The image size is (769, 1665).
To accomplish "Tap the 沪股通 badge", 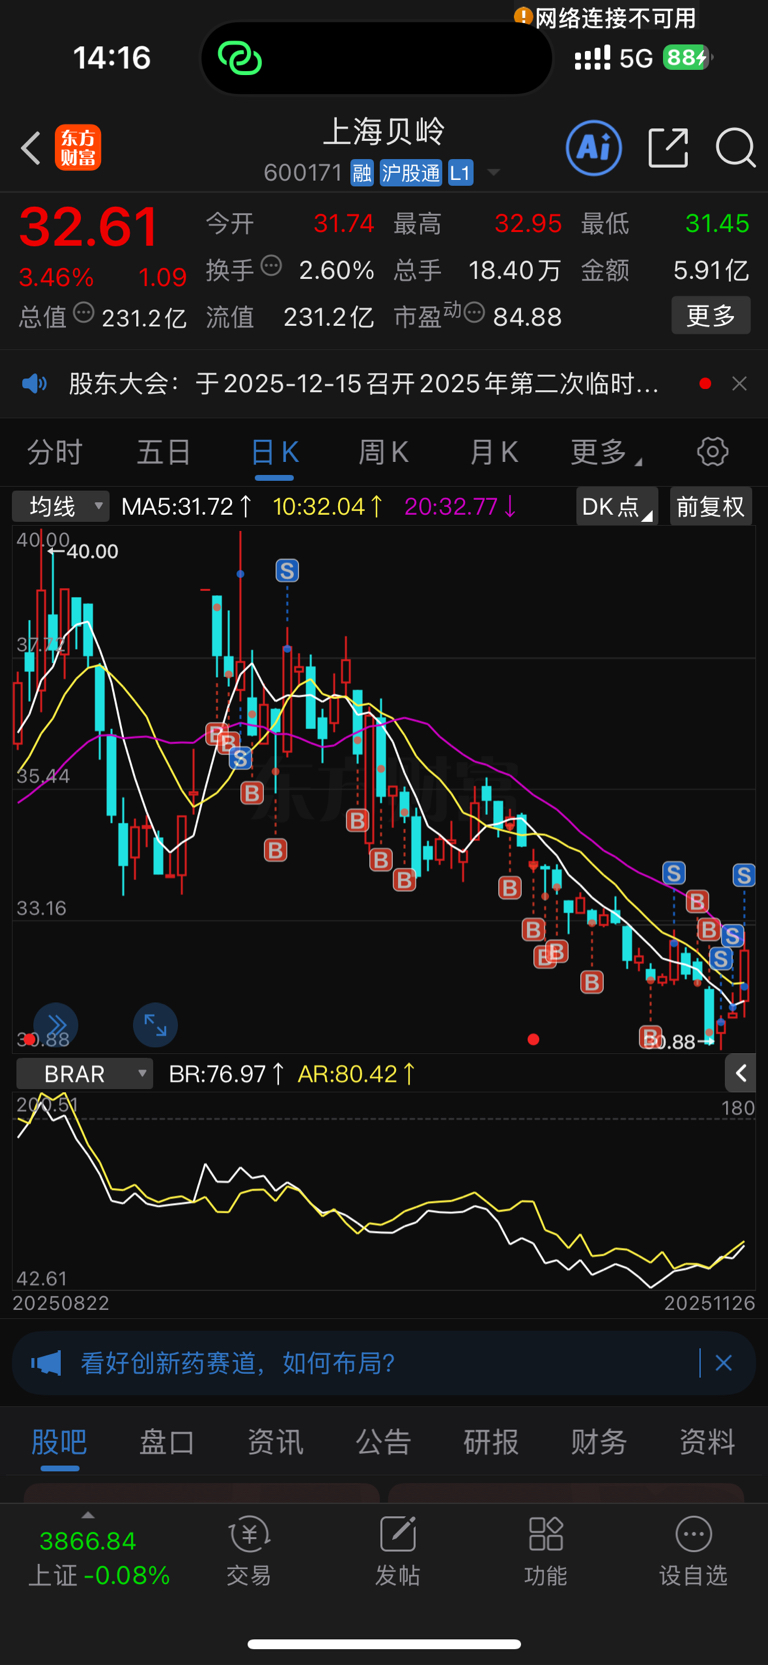I will click(x=410, y=173).
